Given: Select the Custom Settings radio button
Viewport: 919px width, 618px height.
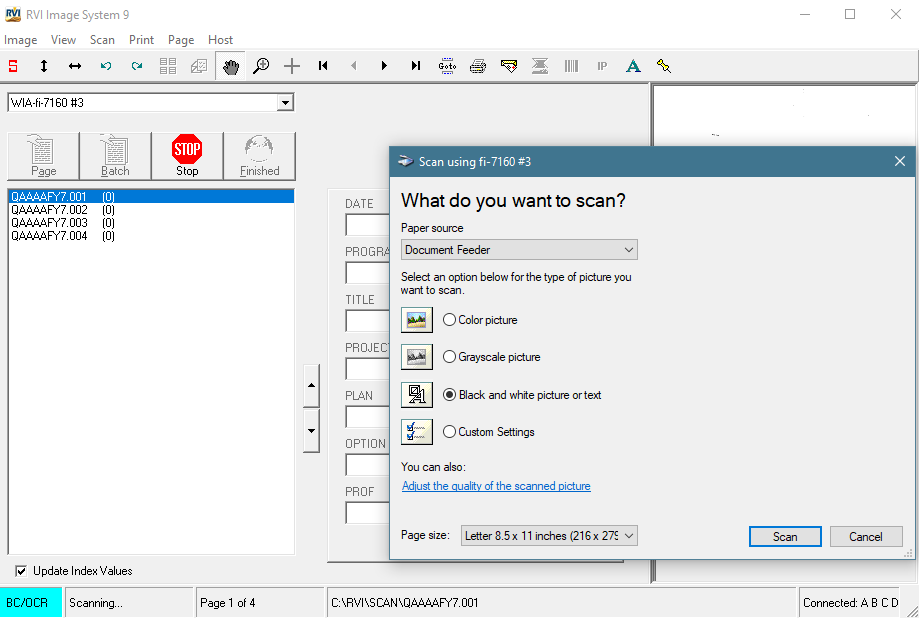Looking at the screenshot, I should click(449, 432).
